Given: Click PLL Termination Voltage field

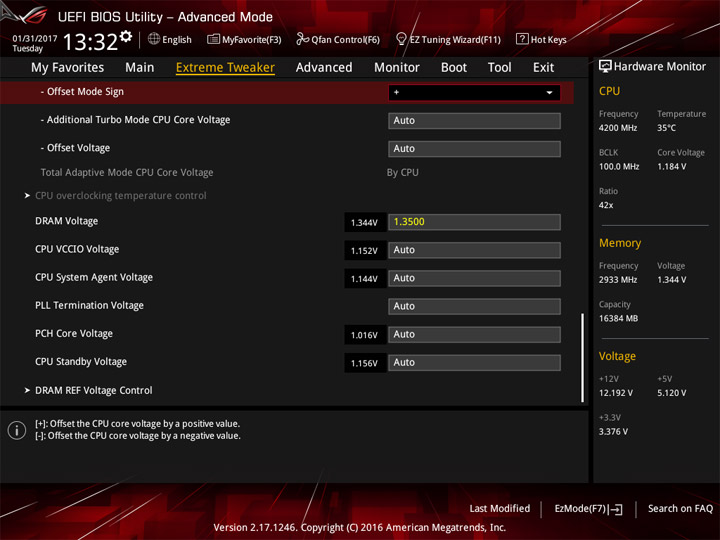Looking at the screenshot, I should click(x=474, y=306).
